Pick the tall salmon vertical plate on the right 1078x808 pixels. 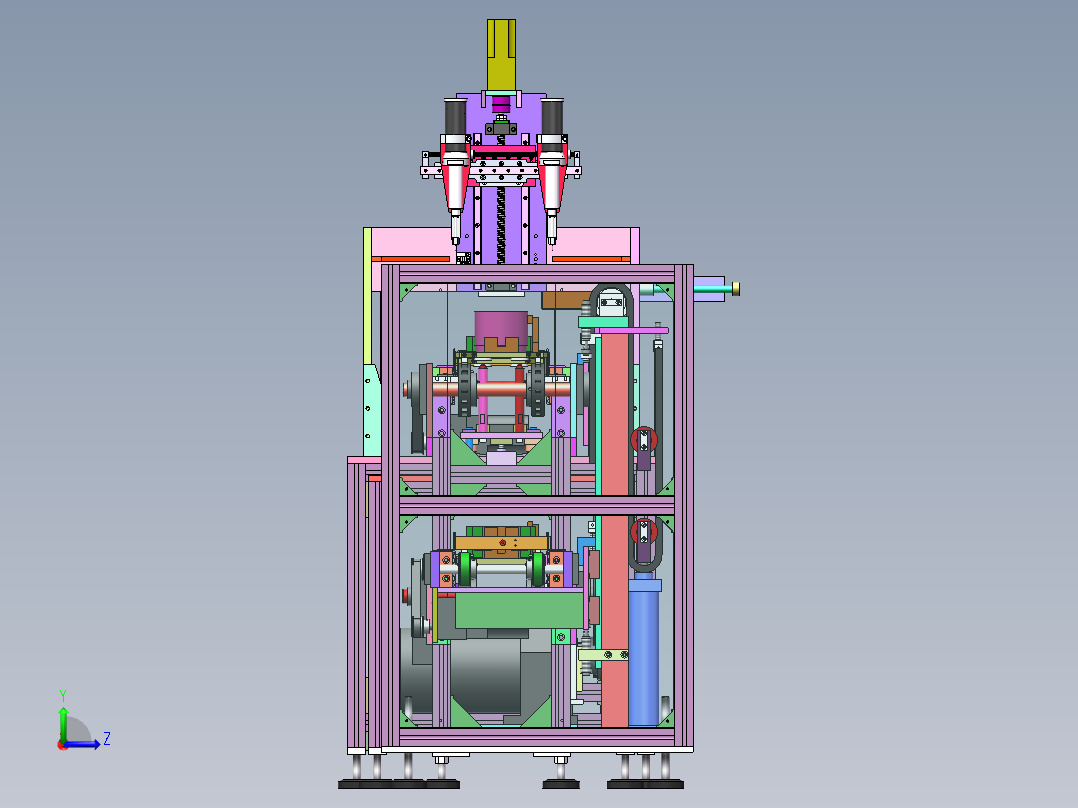click(615, 529)
